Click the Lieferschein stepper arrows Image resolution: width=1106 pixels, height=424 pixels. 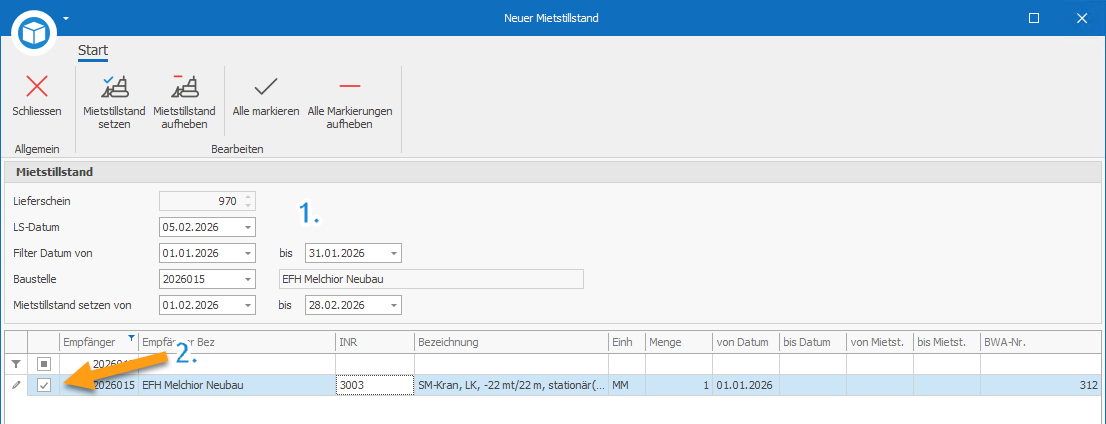(248, 201)
